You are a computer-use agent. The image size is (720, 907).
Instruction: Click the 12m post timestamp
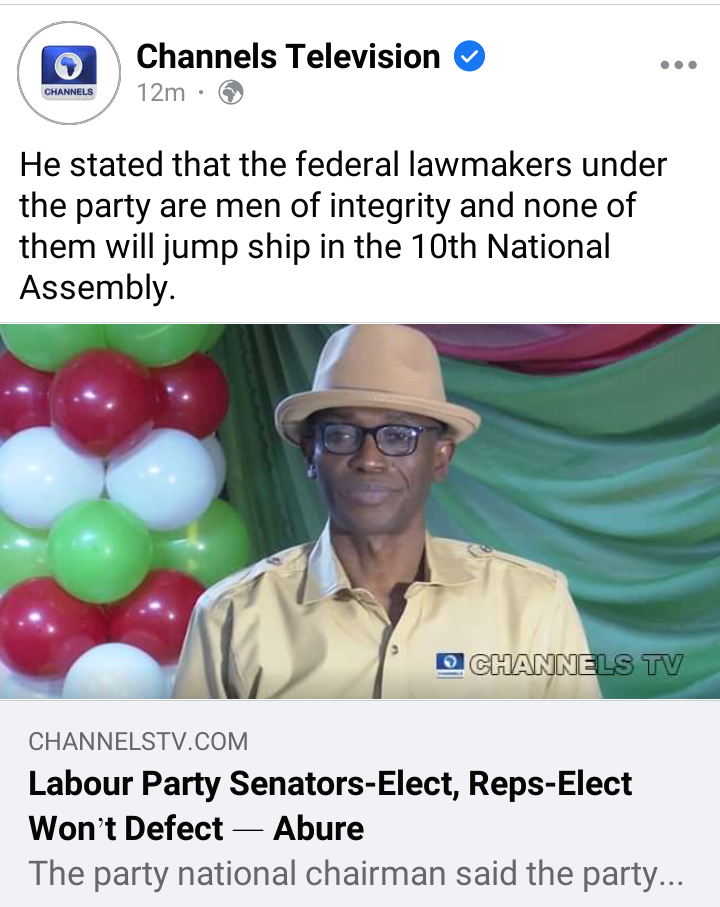(161, 93)
